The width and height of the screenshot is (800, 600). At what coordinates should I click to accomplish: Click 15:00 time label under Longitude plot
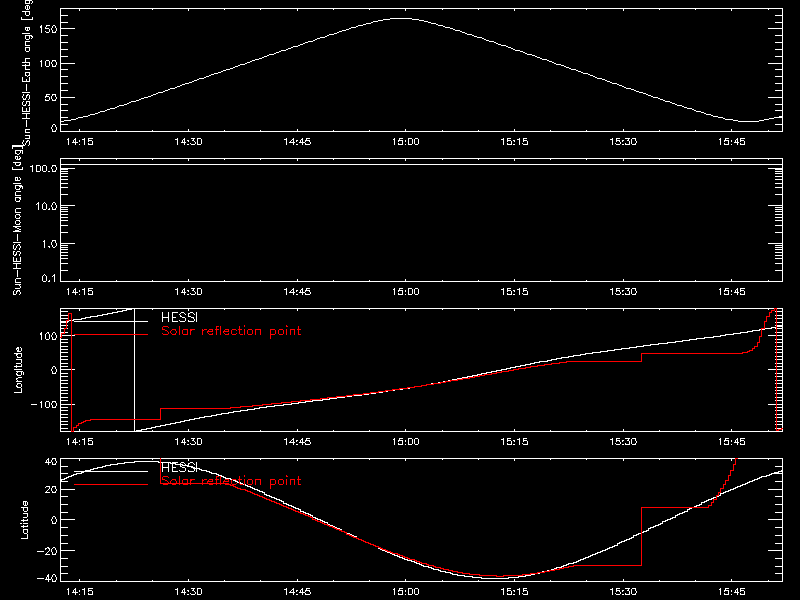tap(406, 442)
